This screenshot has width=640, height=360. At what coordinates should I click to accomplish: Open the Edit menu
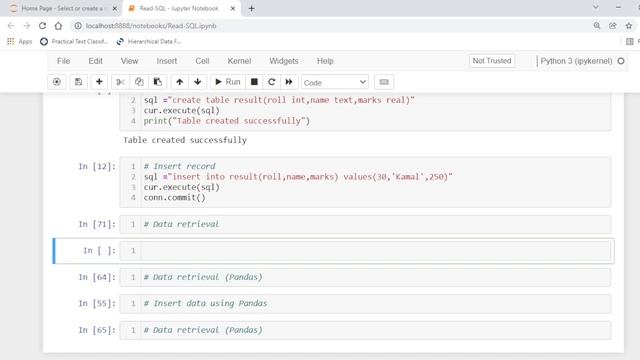click(x=96, y=61)
